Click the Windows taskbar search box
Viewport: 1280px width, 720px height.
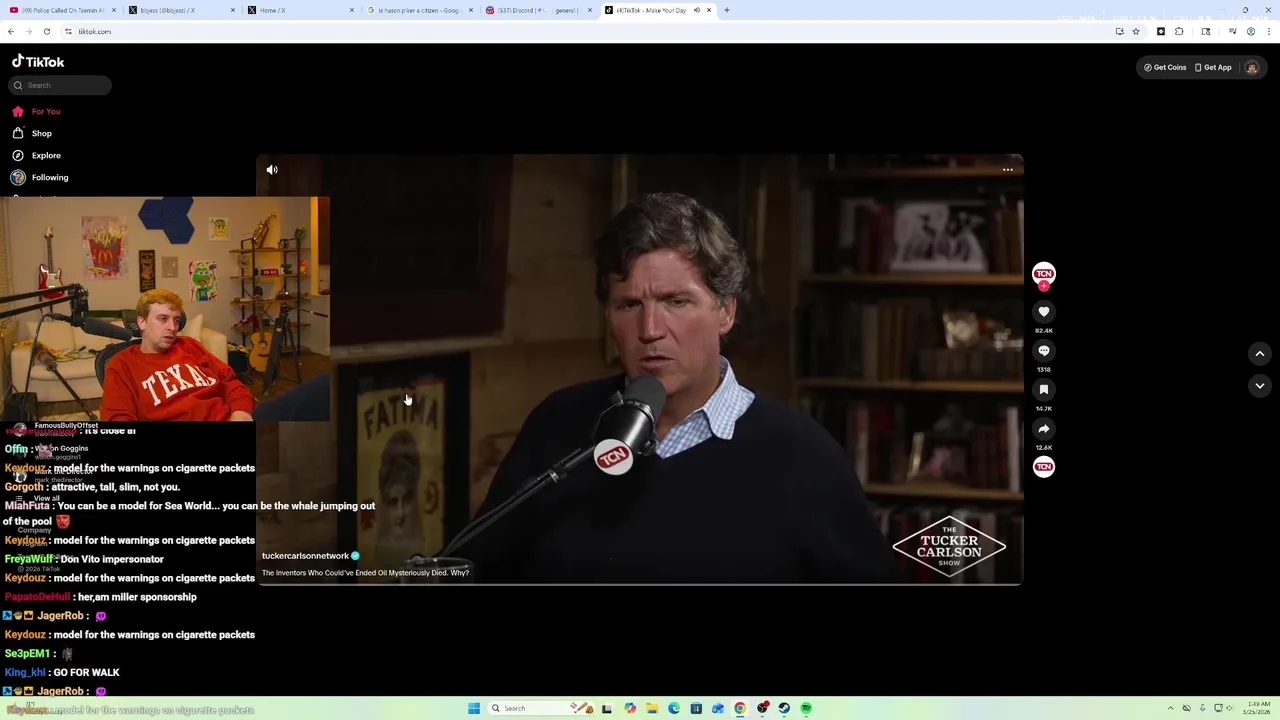tap(540, 708)
